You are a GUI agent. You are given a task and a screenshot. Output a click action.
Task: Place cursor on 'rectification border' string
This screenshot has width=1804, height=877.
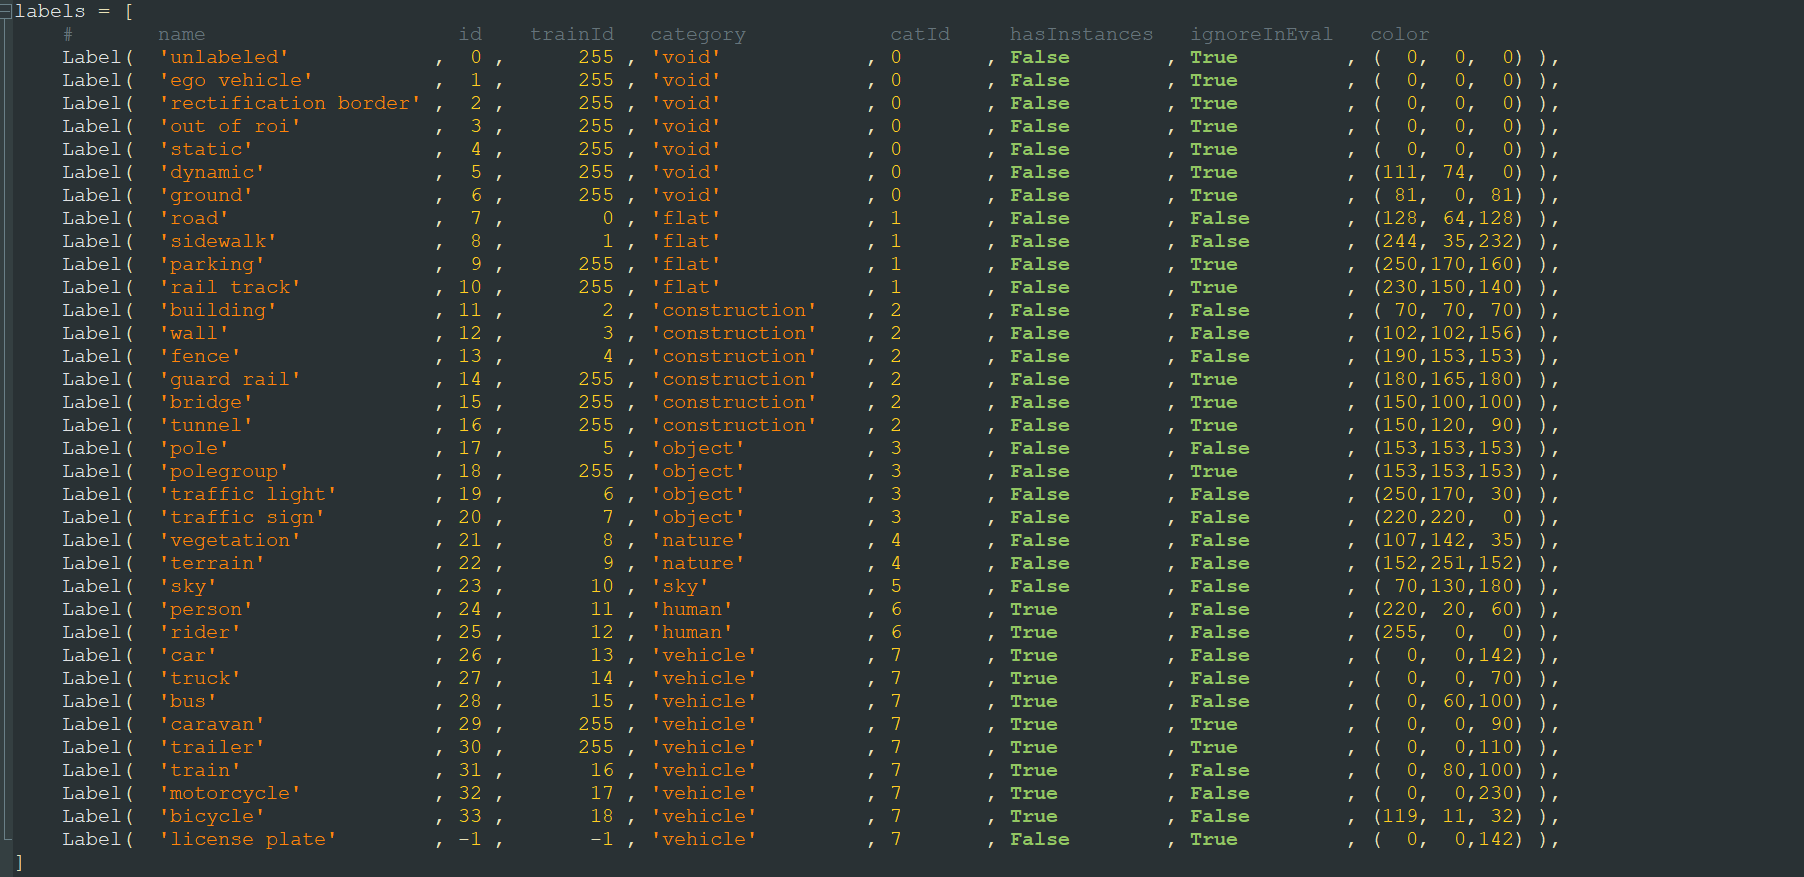[x=289, y=103]
